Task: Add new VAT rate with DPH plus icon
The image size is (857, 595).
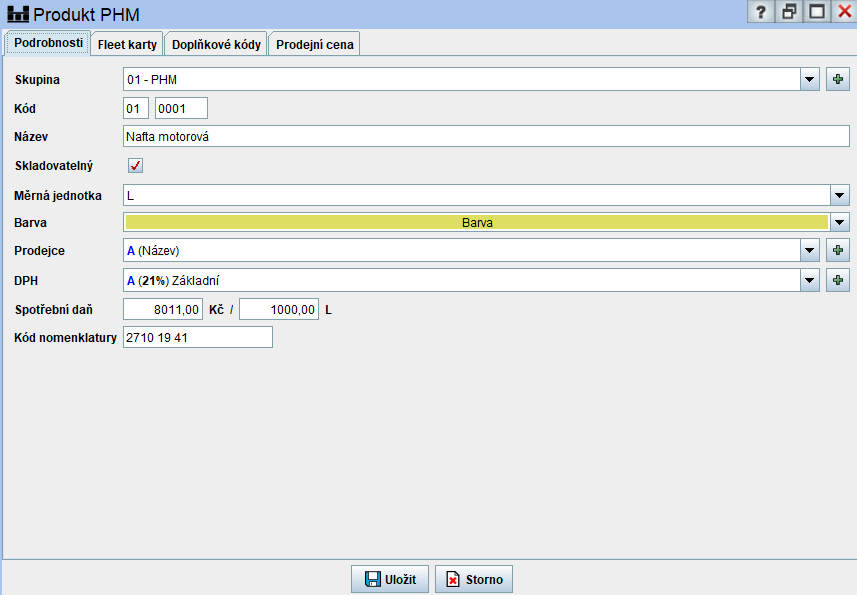Action: [838, 281]
